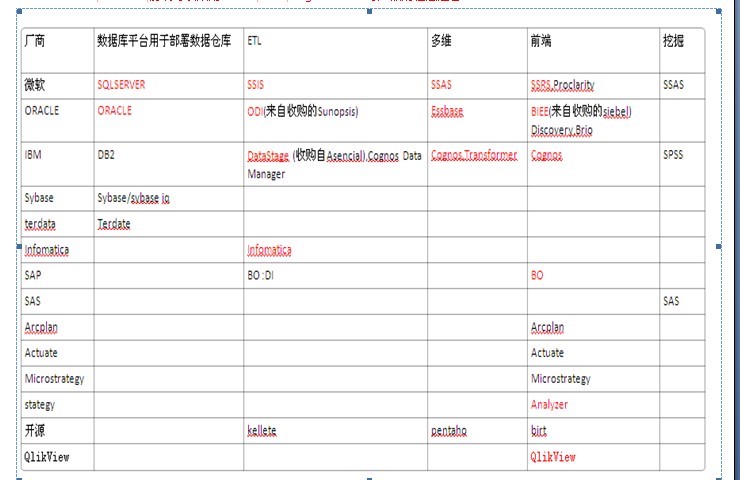Click the BIEE(来自收购的siebel) text

click(x=581, y=111)
